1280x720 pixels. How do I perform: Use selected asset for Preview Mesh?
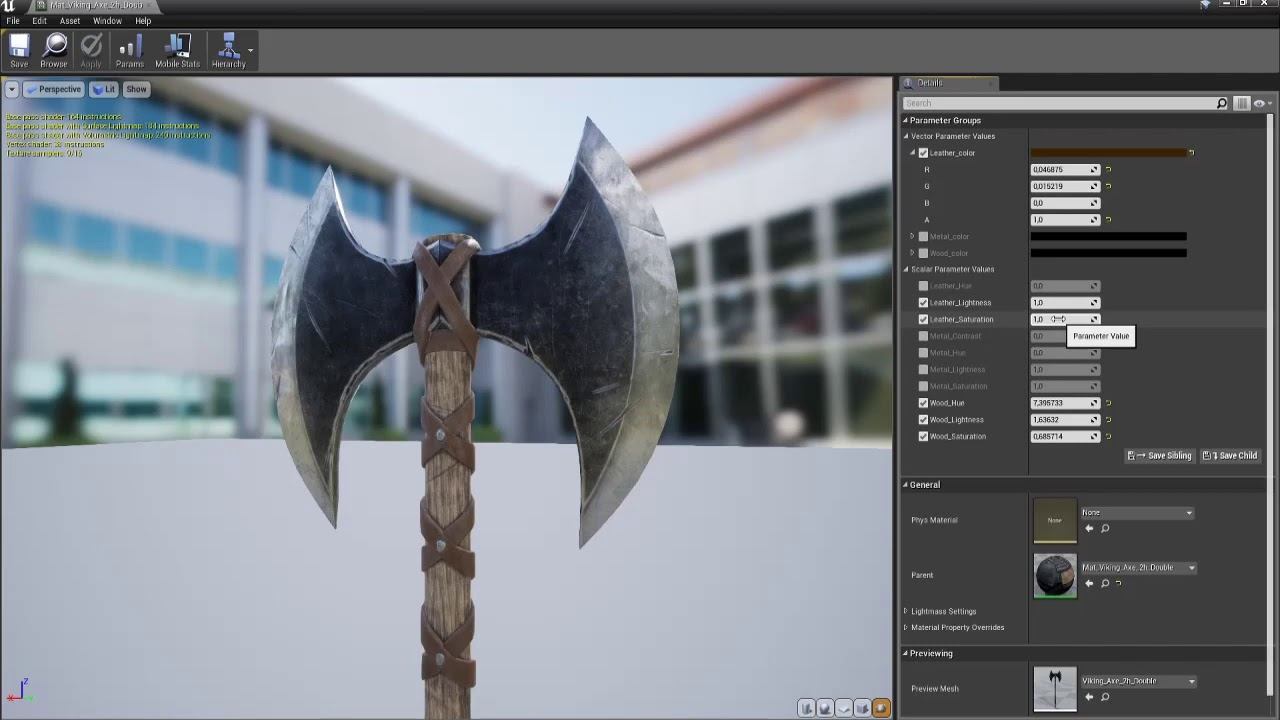tap(1089, 696)
